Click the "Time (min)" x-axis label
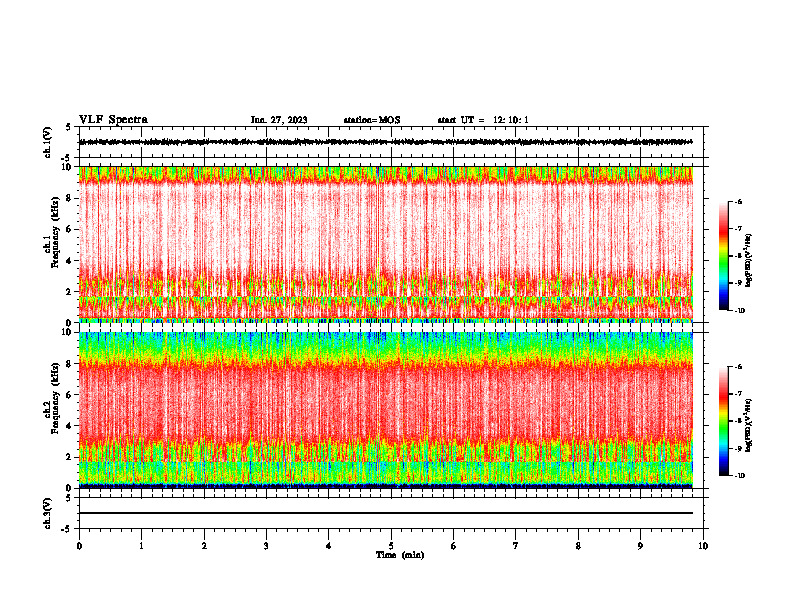Viewport: 792px width, 612px height. [x=400, y=555]
